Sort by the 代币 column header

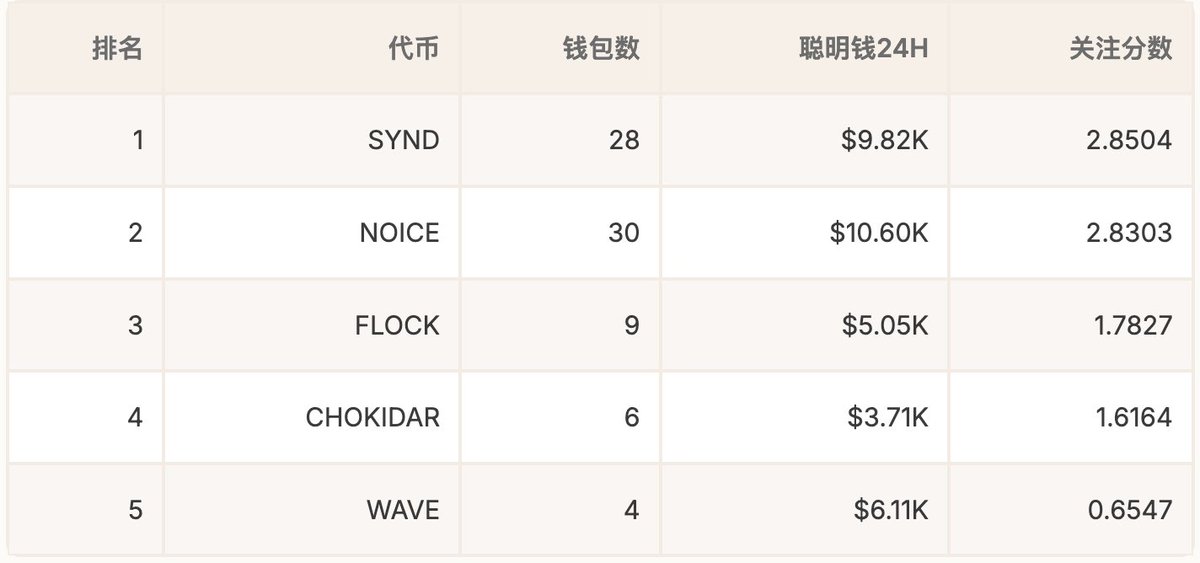[x=413, y=48]
